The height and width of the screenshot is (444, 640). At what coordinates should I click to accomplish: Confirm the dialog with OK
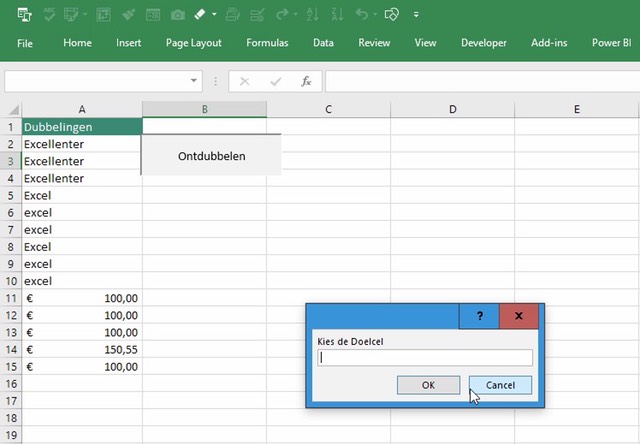coord(429,385)
